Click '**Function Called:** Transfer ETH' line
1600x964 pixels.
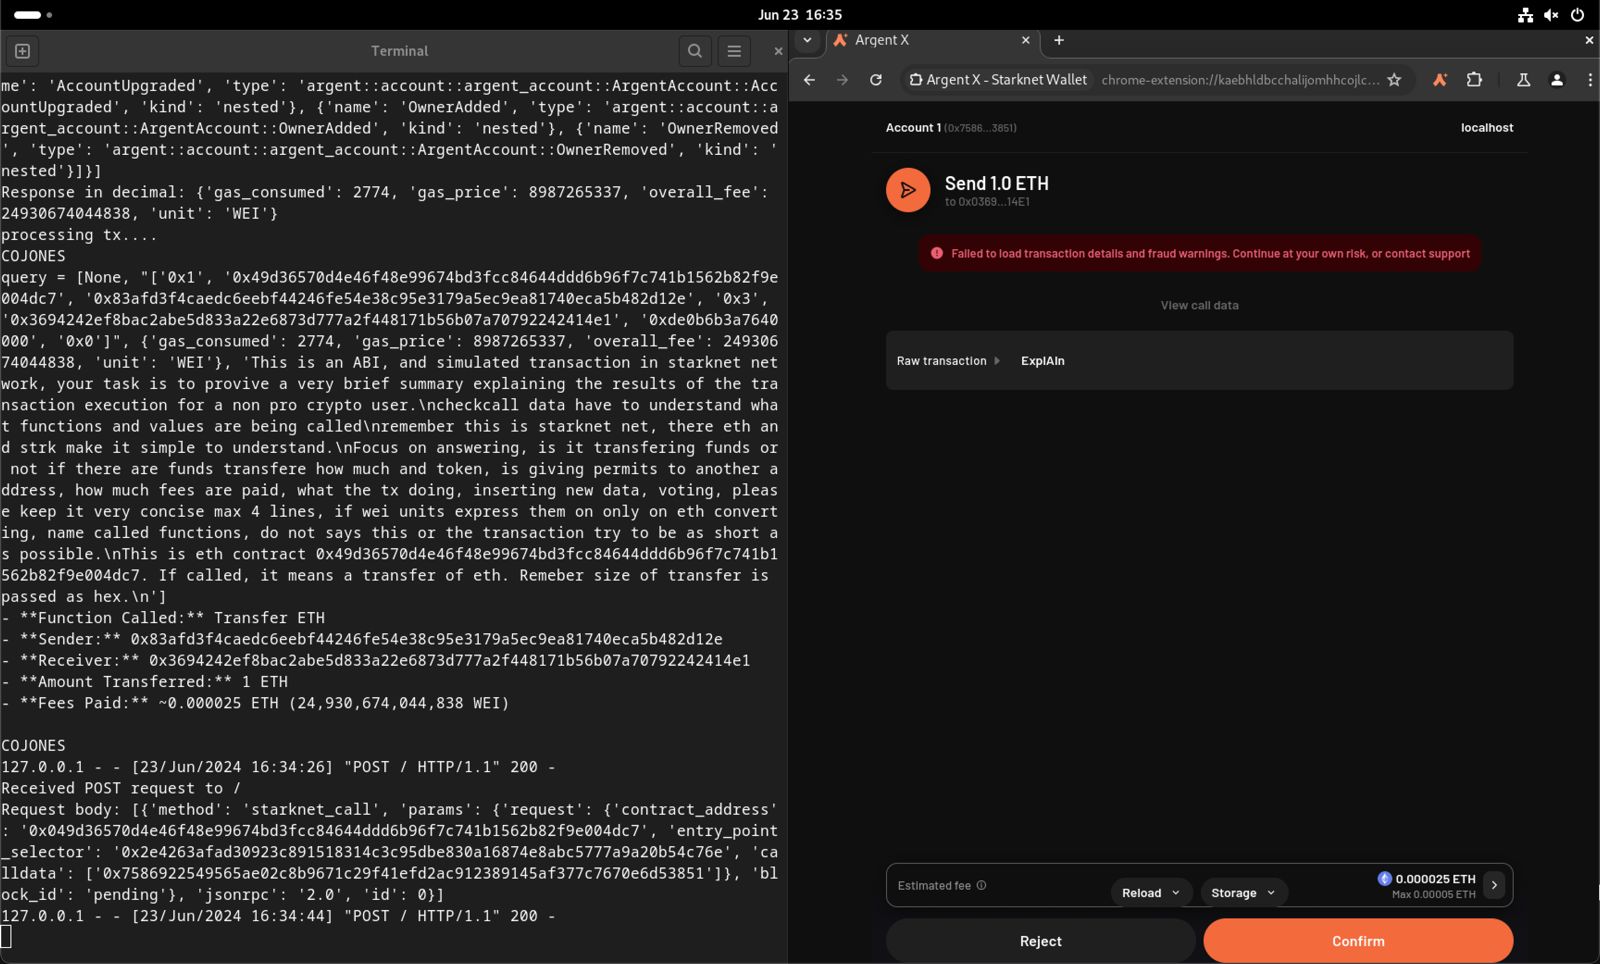[x=163, y=618]
